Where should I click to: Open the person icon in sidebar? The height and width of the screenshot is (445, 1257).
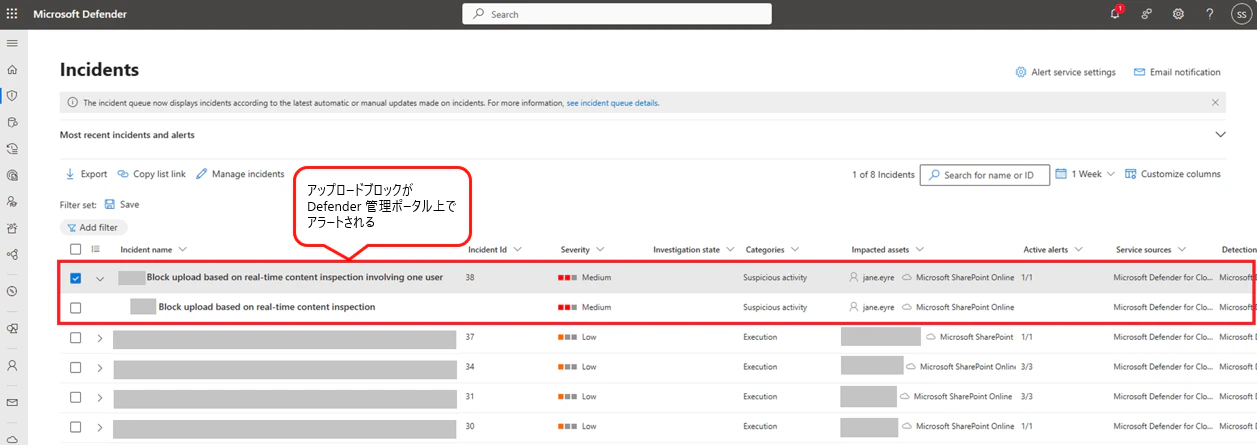12,366
